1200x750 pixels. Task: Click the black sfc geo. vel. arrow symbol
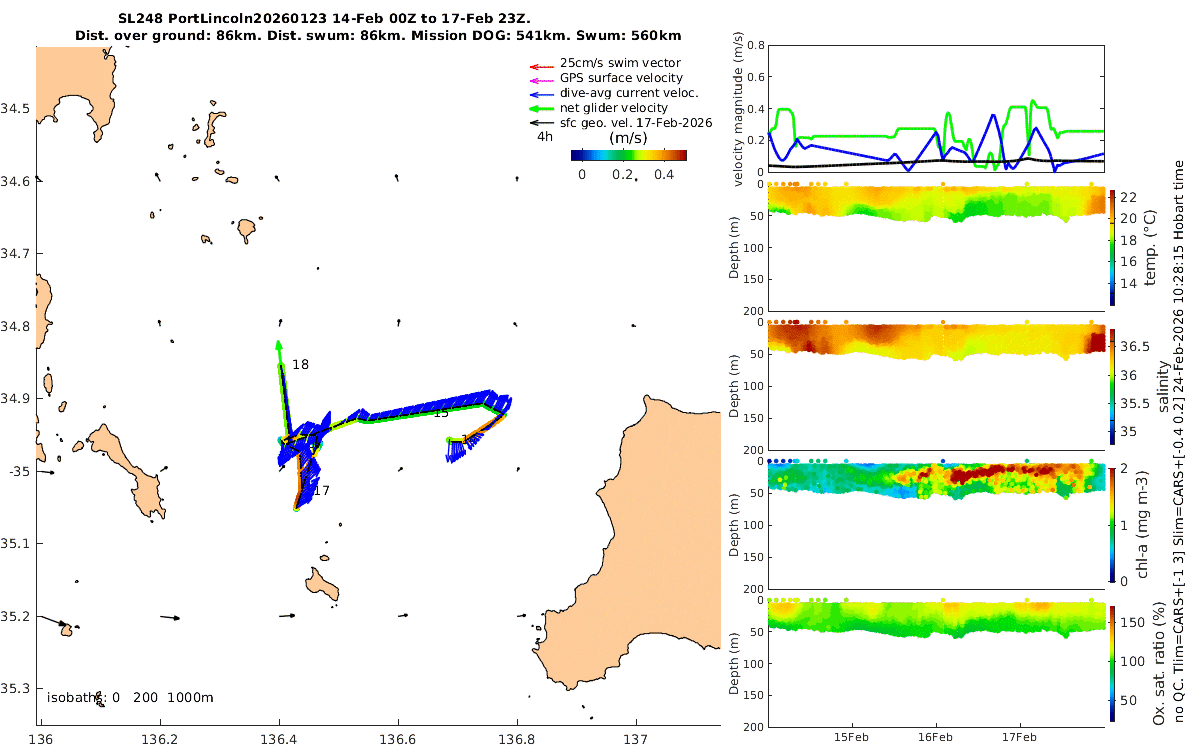[x=541, y=123]
